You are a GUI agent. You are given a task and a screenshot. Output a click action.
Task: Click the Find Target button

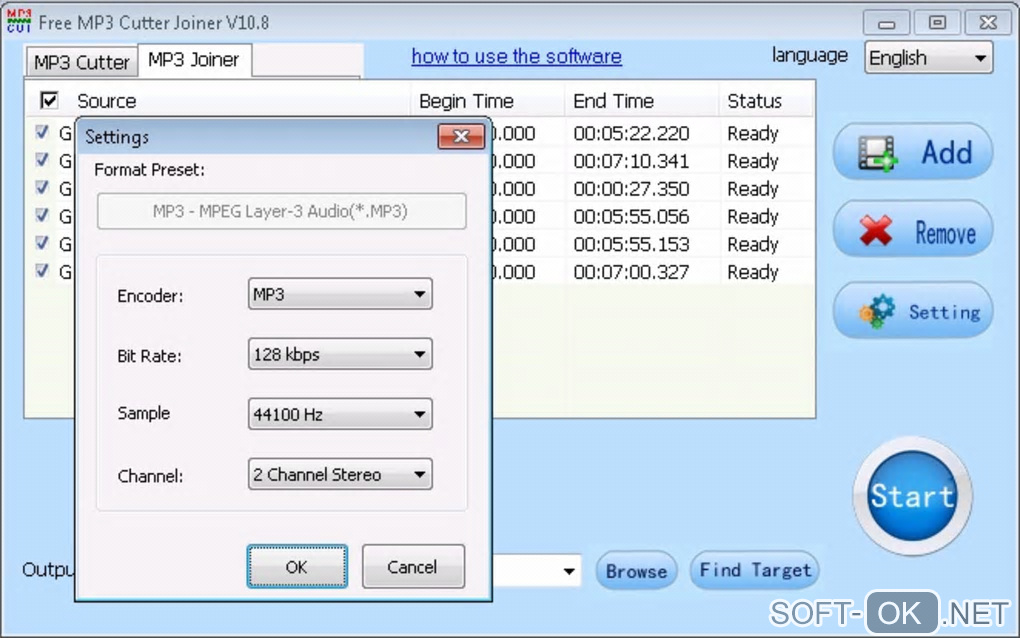(x=755, y=570)
